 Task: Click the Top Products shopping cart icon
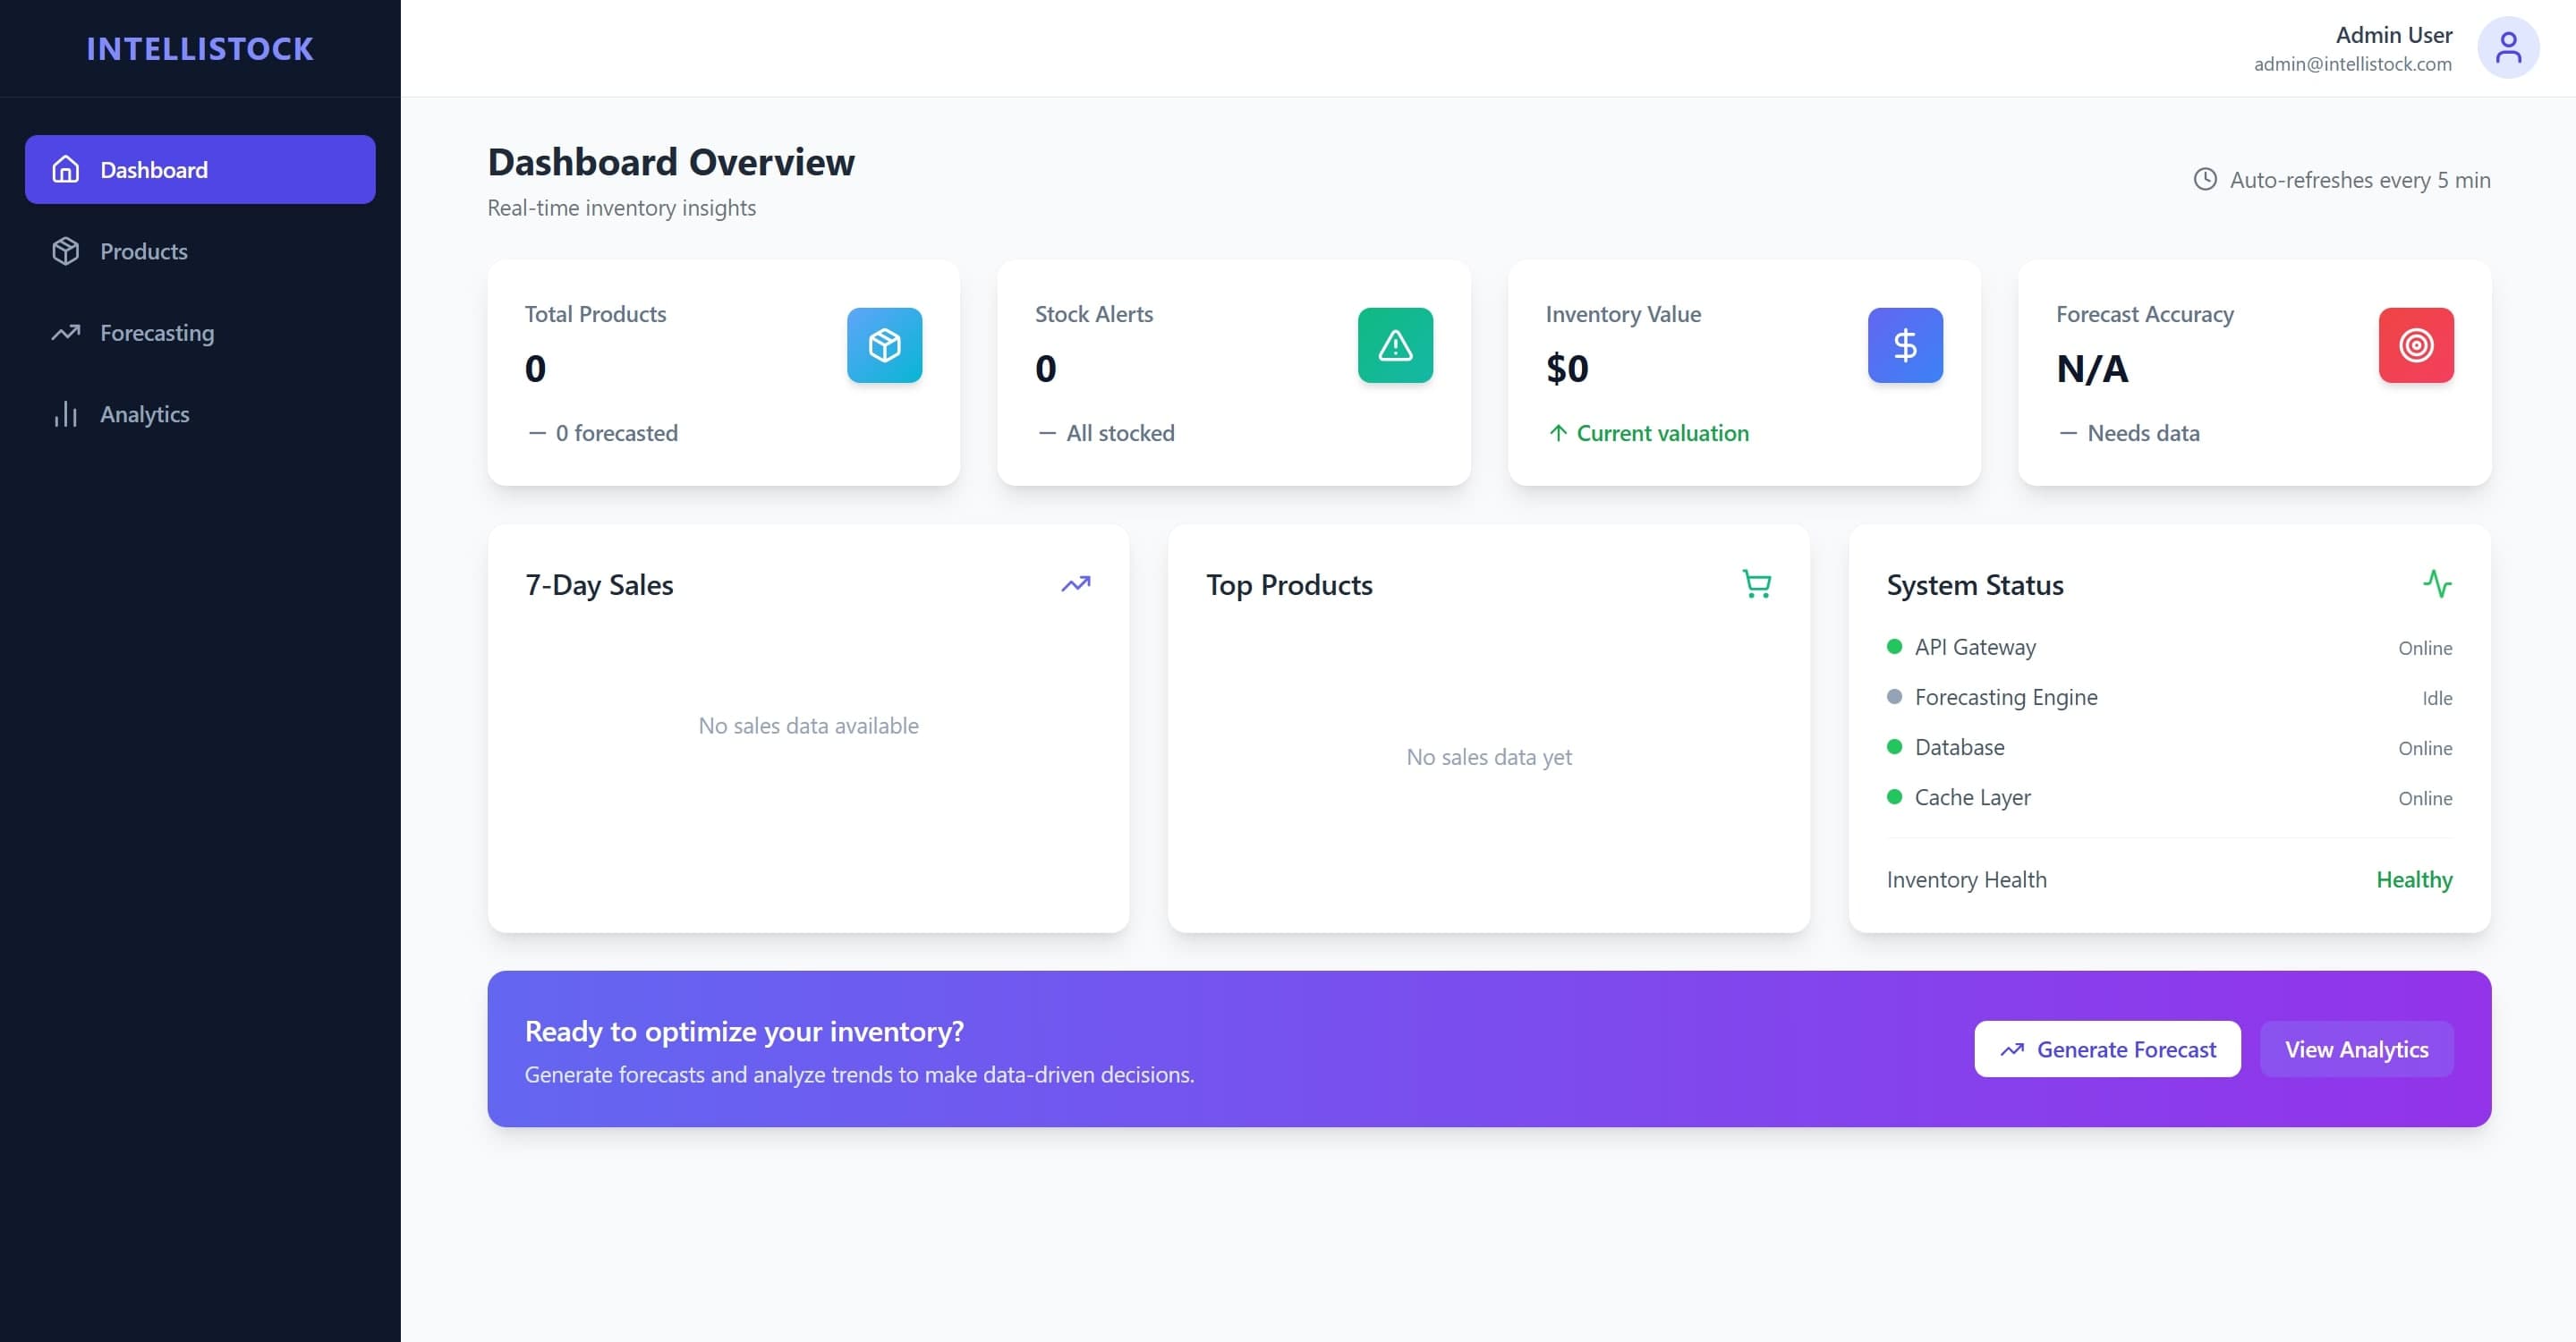pos(1756,584)
